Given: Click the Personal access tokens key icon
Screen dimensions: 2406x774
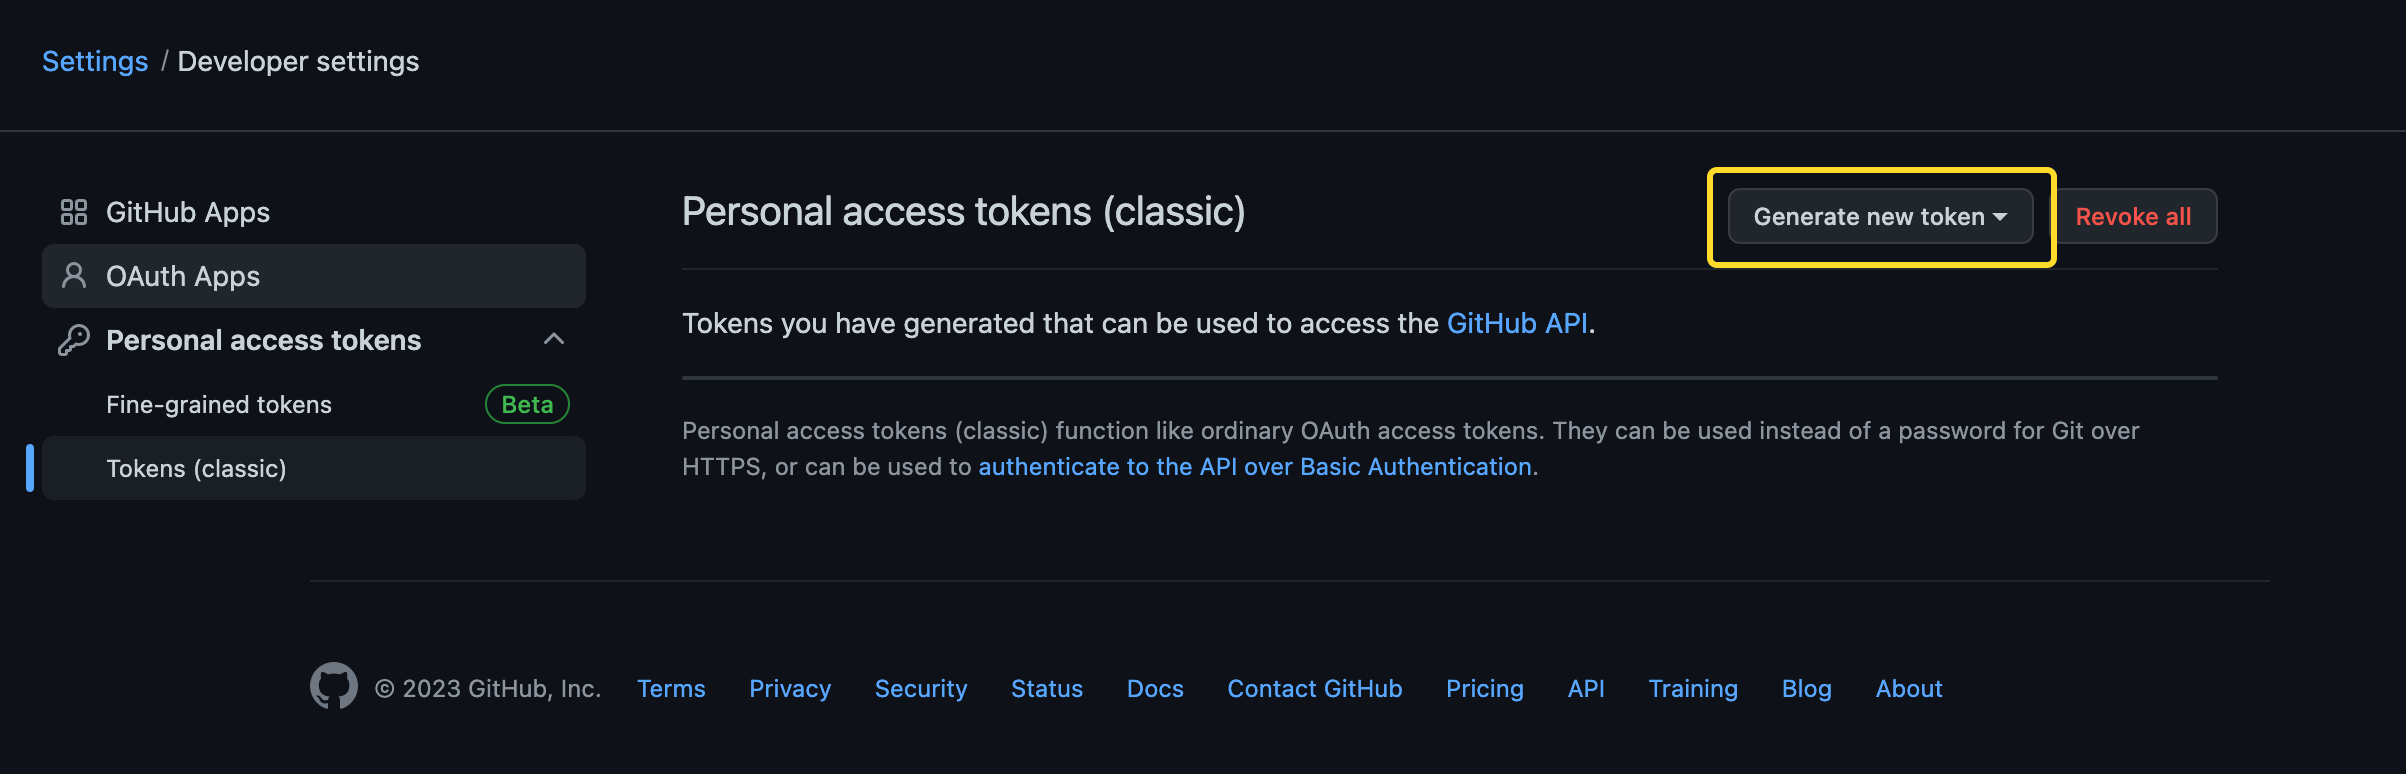Looking at the screenshot, I should click(74, 340).
